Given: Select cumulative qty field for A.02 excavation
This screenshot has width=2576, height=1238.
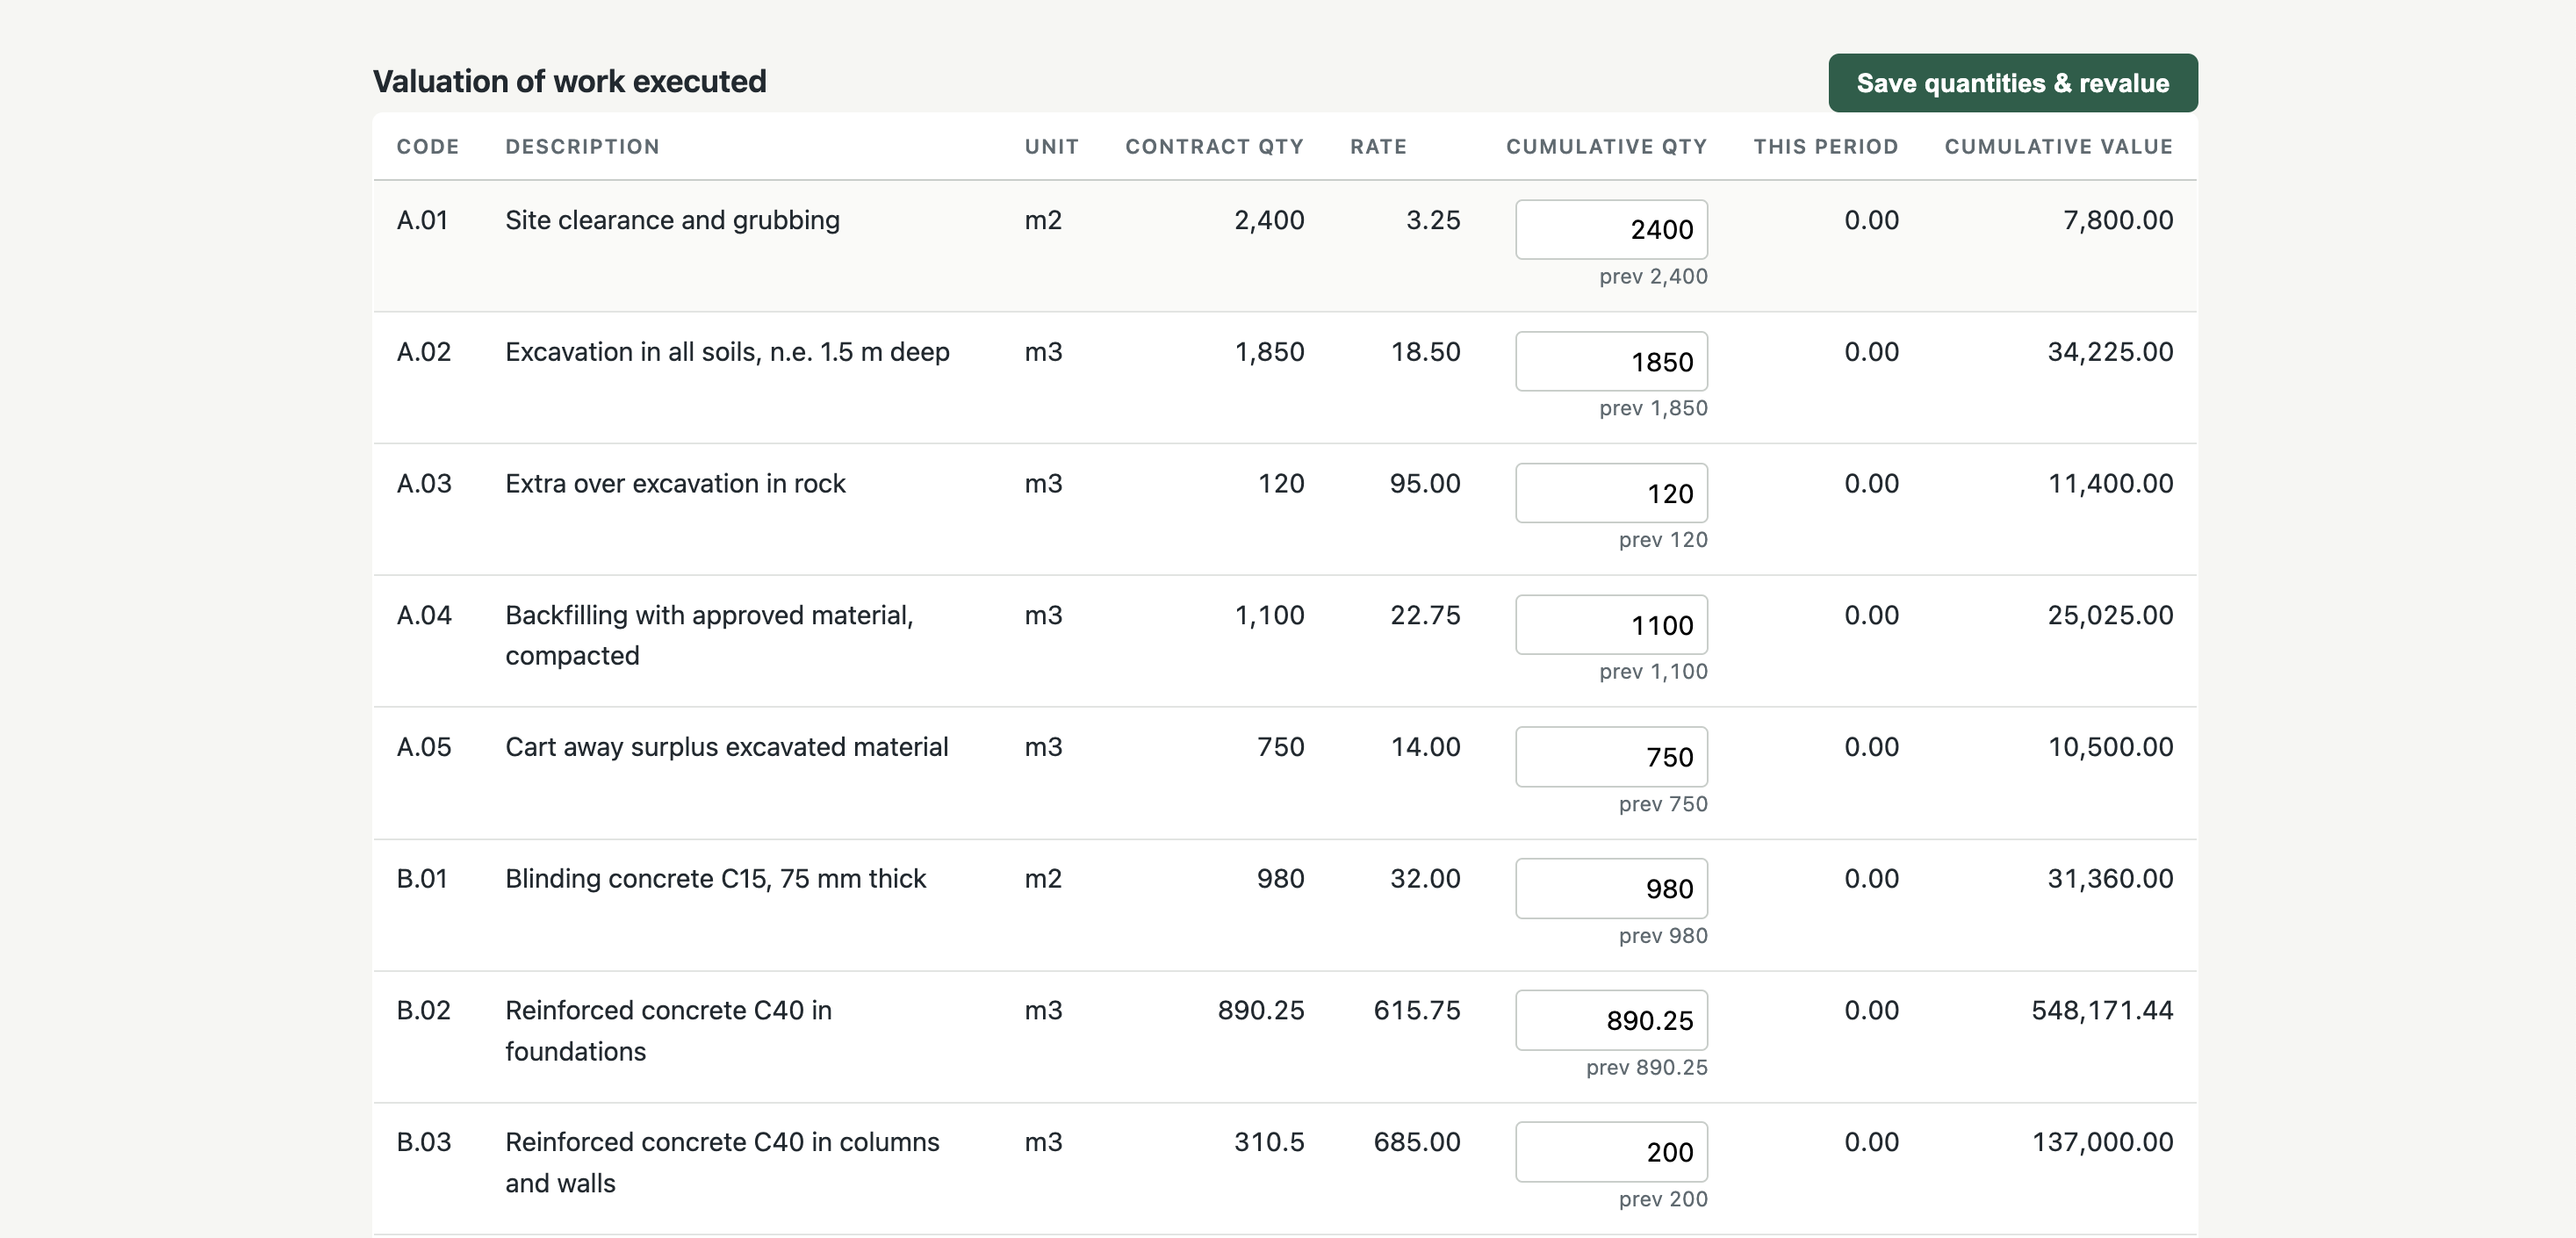Looking at the screenshot, I should [x=1611, y=361].
